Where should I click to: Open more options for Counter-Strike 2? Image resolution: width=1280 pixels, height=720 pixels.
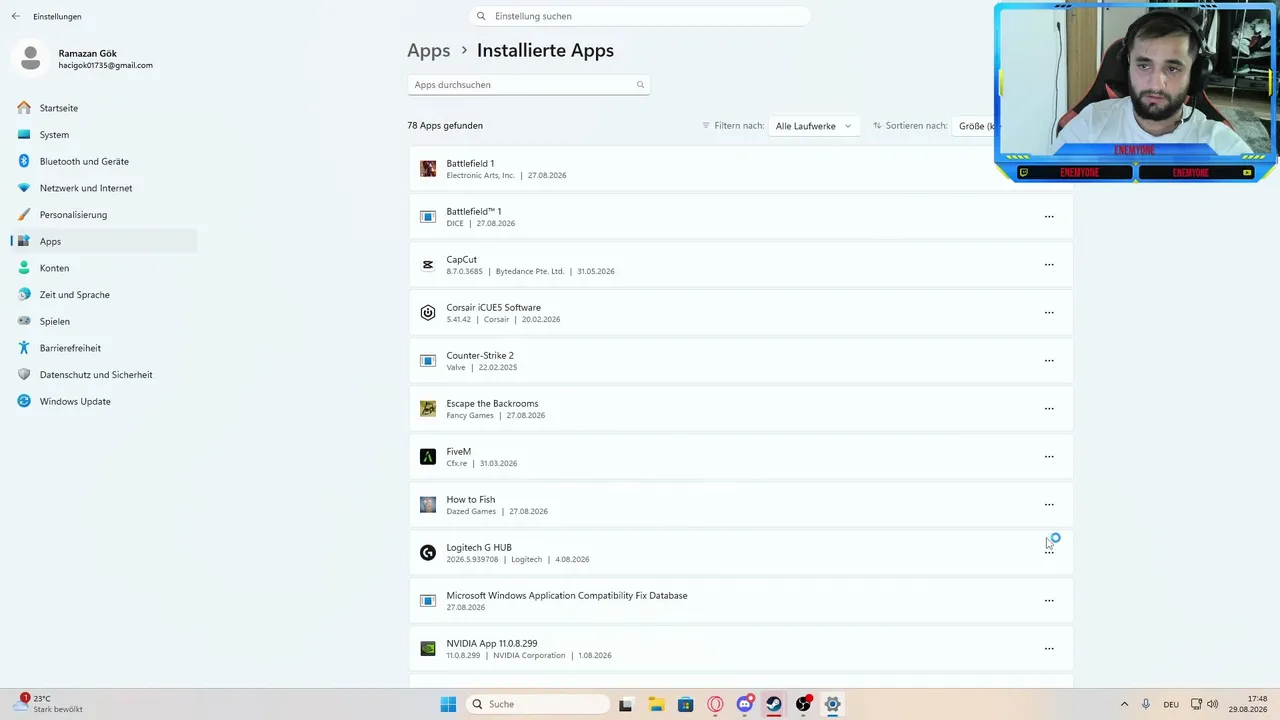(x=1049, y=360)
